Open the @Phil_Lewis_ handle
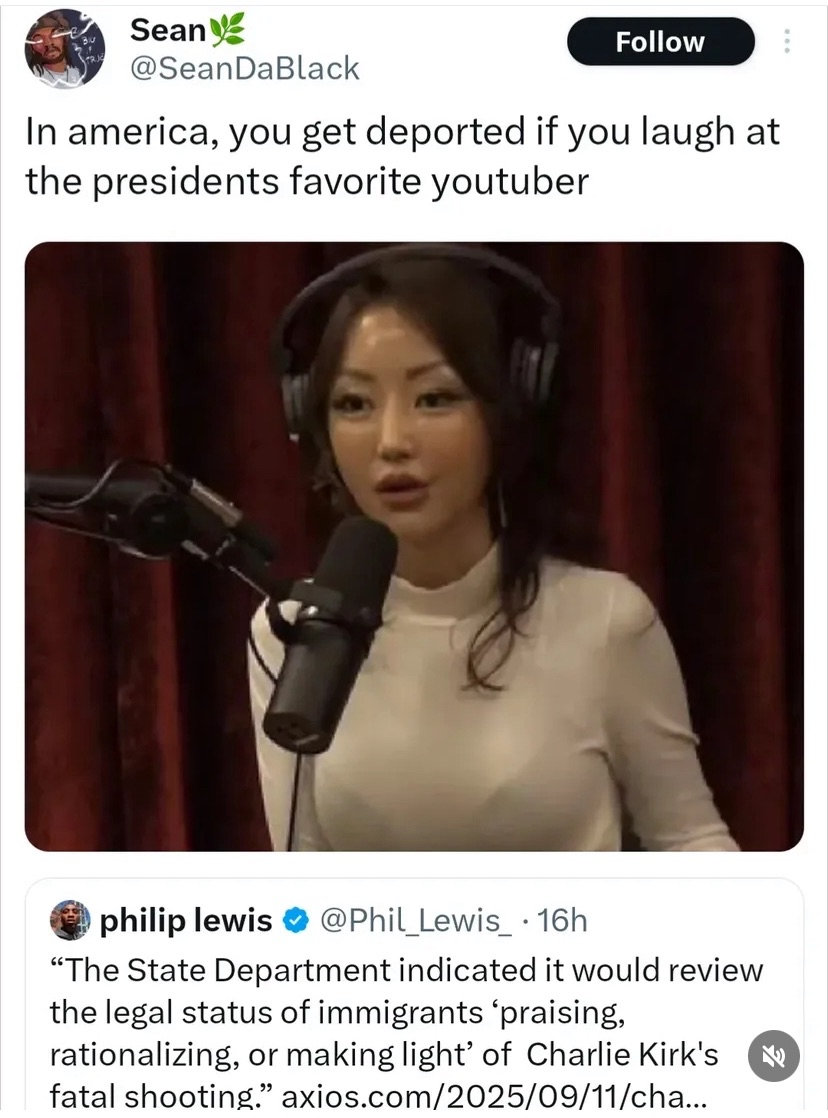The image size is (828, 1118). [x=415, y=920]
